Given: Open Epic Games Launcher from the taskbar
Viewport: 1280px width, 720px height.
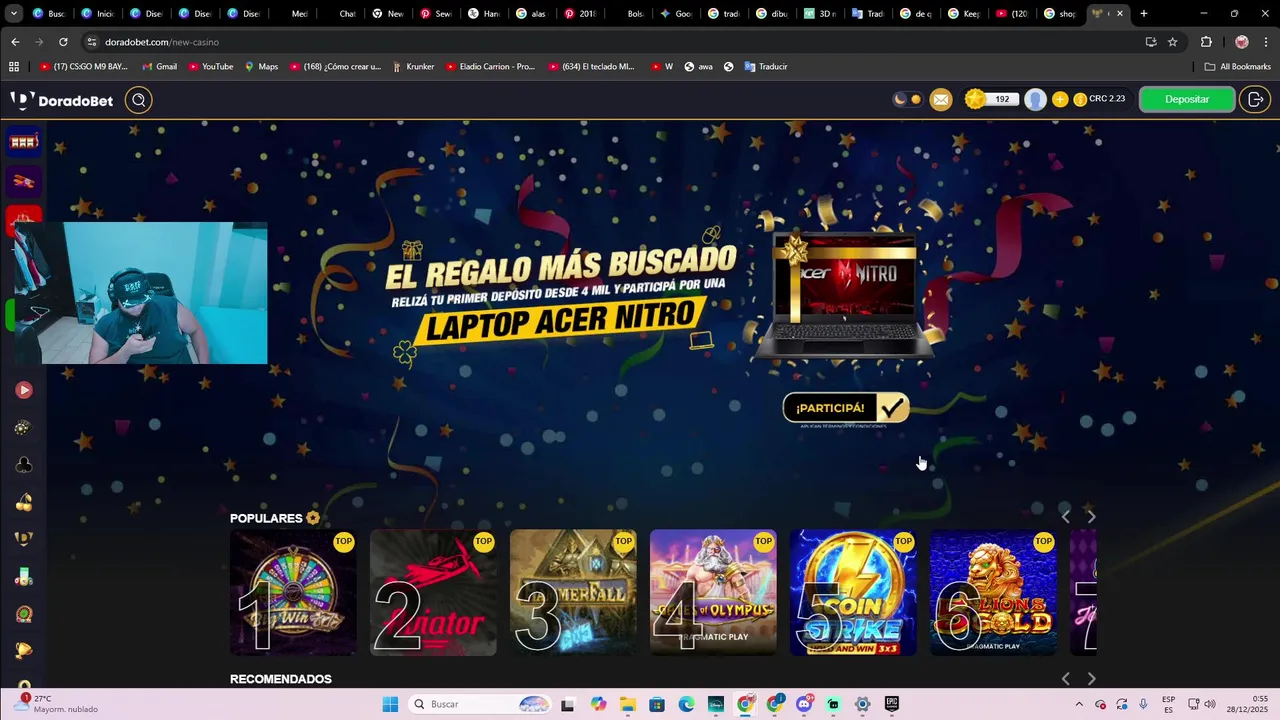Looking at the screenshot, I should coord(891,704).
